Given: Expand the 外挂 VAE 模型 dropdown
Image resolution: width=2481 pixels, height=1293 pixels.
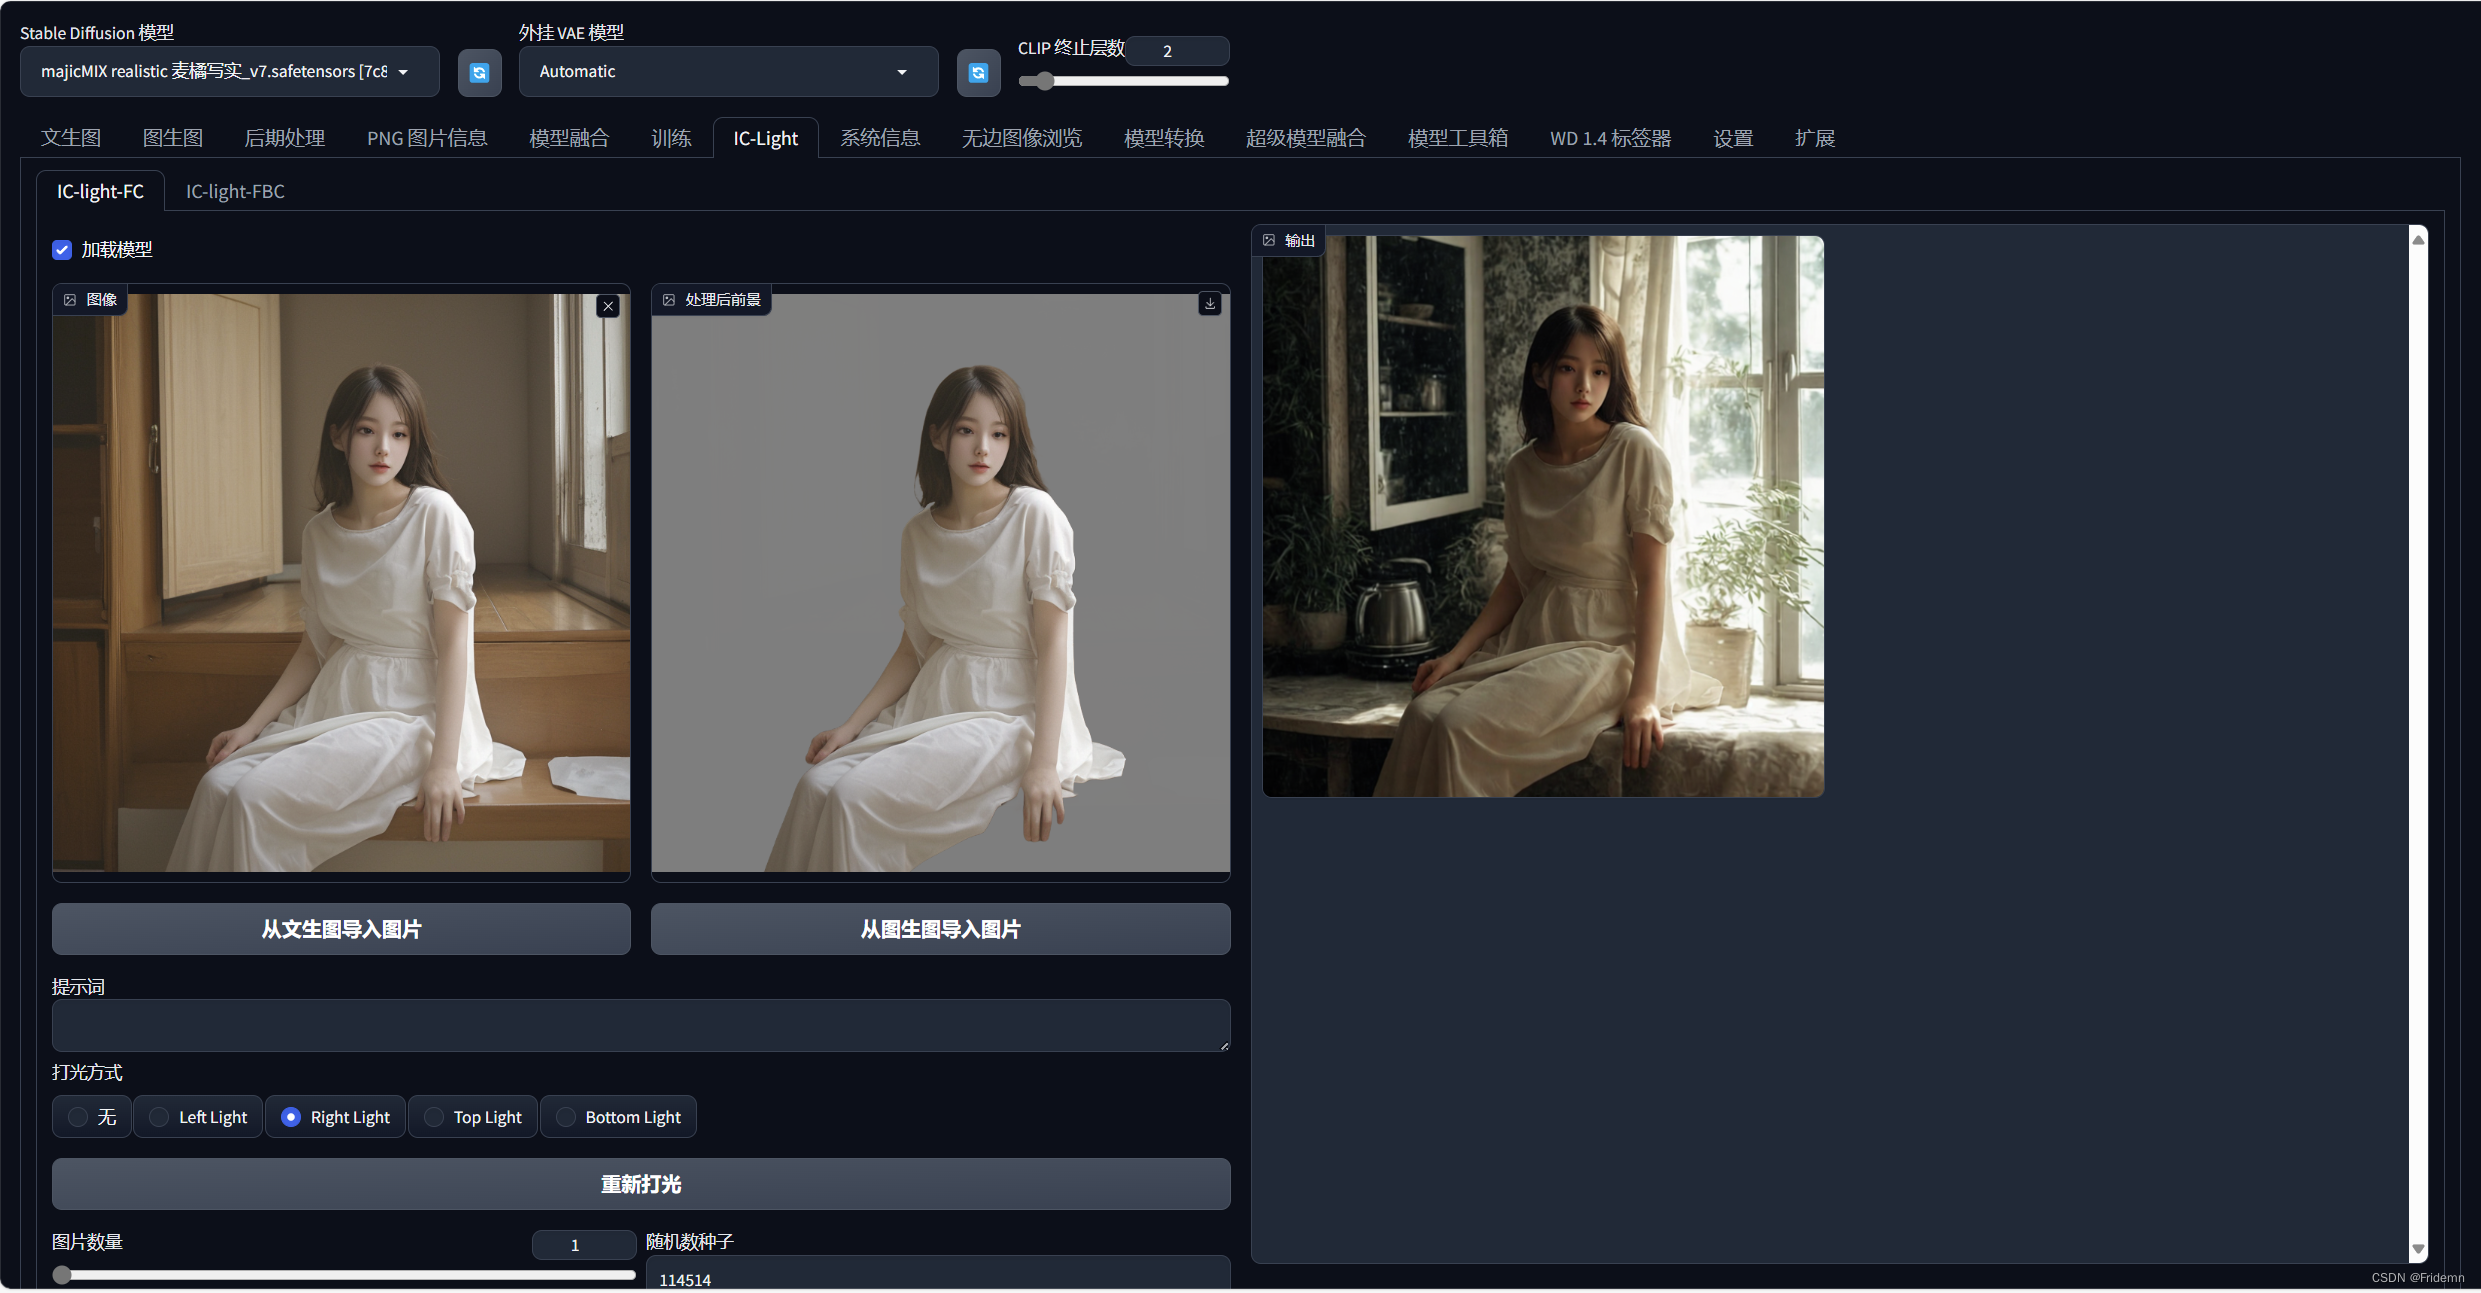Looking at the screenshot, I should (727, 72).
